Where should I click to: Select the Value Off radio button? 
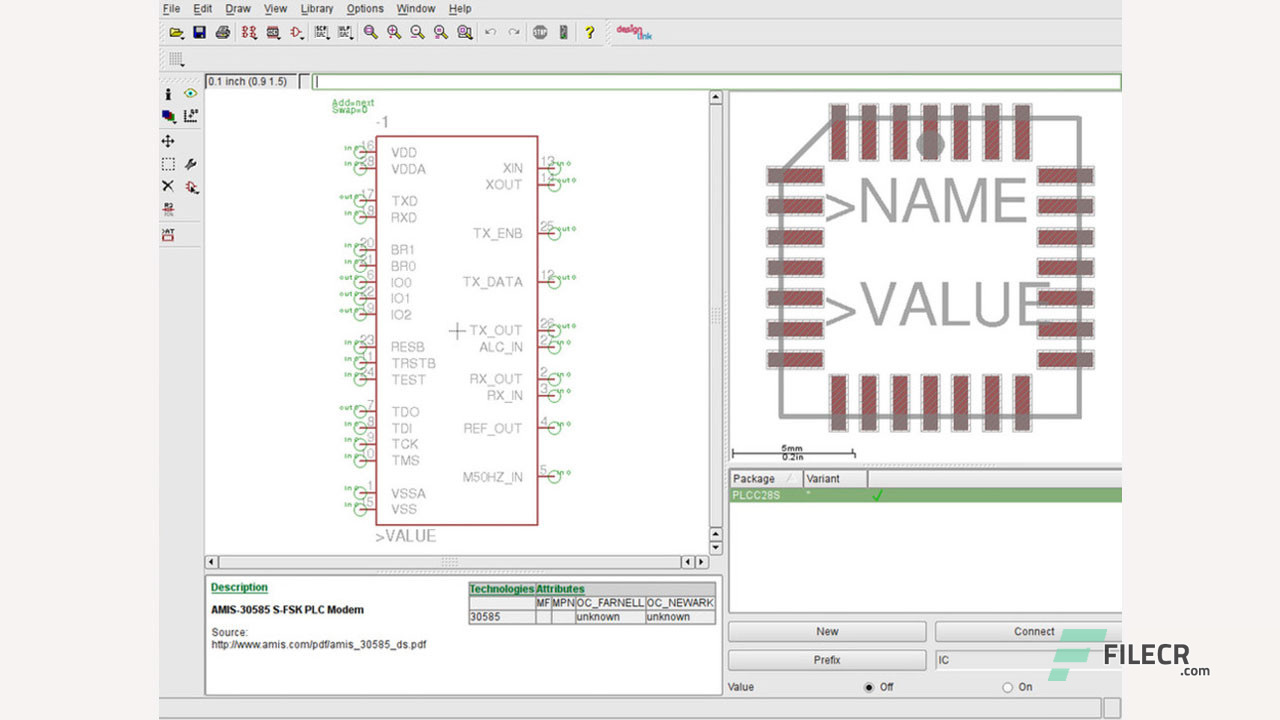[x=868, y=688]
